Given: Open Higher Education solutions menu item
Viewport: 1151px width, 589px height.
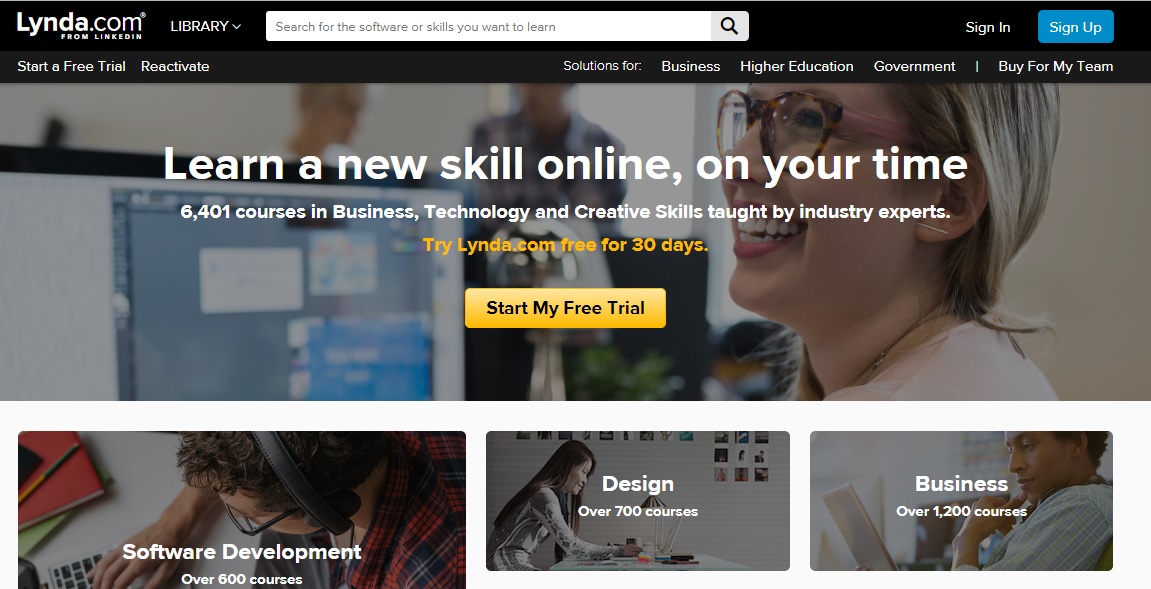Looking at the screenshot, I should [x=796, y=66].
